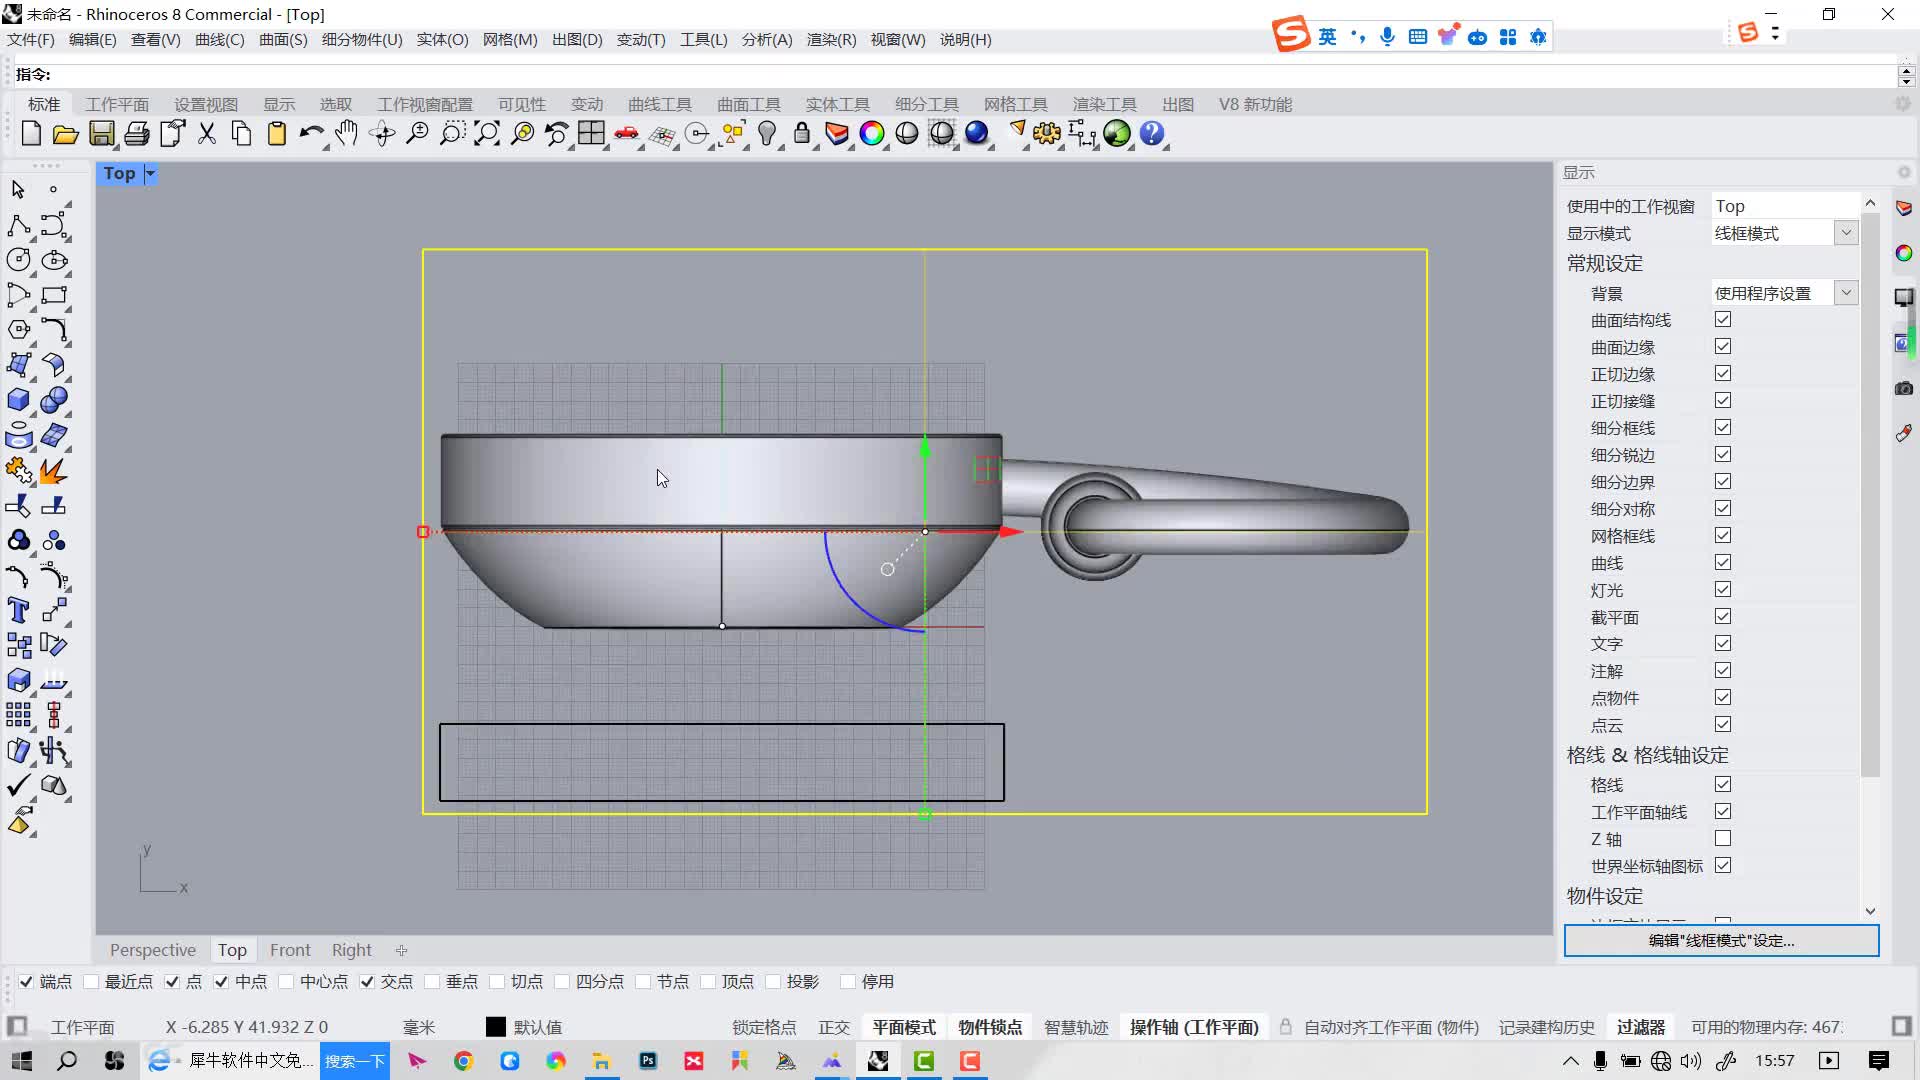Toggle the 细分框线 checkbox
Image resolution: width=1920 pixels, height=1080 pixels.
pyautogui.click(x=1723, y=428)
